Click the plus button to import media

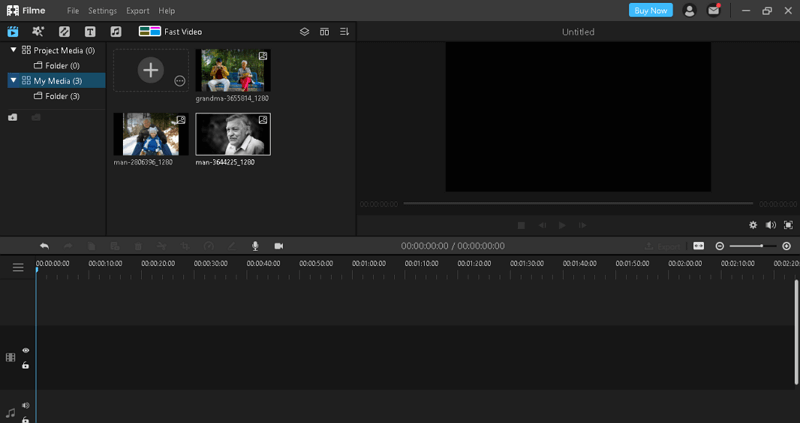click(x=151, y=70)
